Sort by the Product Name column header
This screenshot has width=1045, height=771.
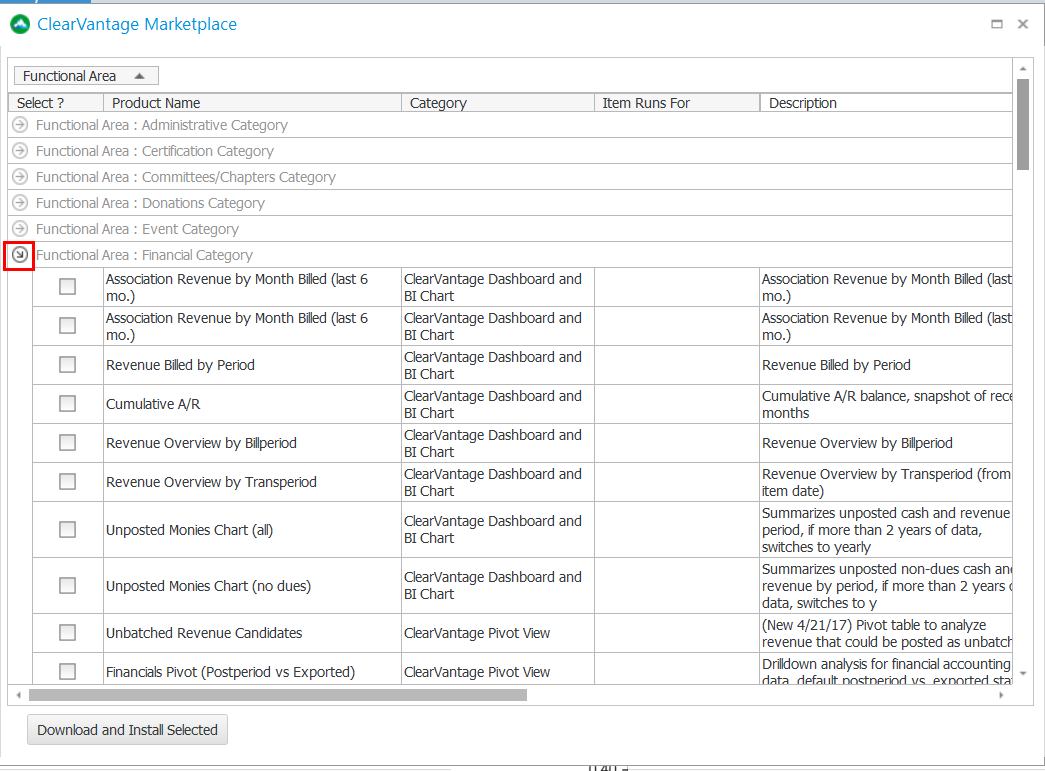click(x=253, y=103)
